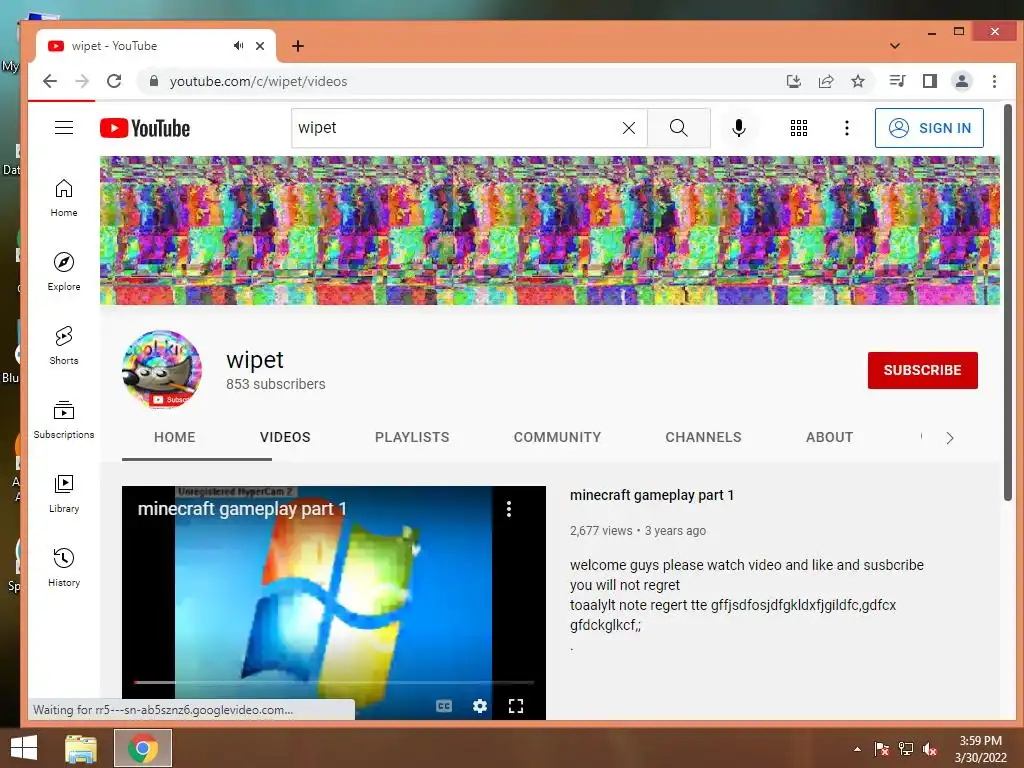The height and width of the screenshot is (768, 1024).
Task: Click the SIGN IN button
Action: click(929, 128)
